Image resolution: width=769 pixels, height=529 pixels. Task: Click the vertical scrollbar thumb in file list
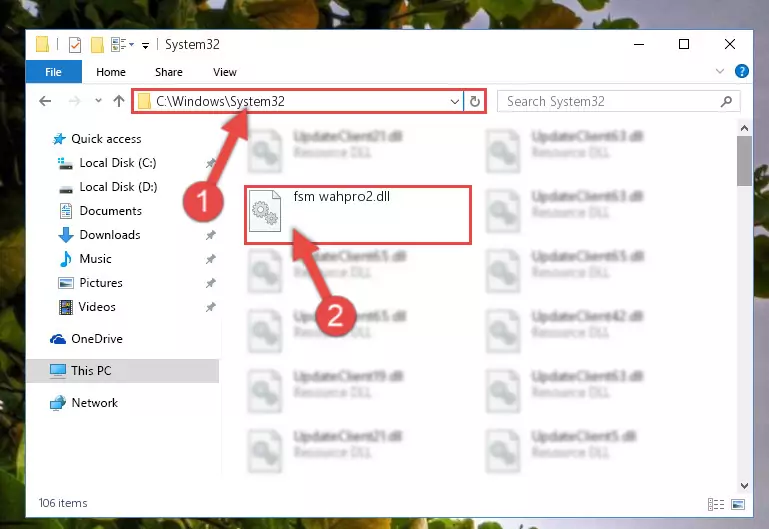pyautogui.click(x=744, y=161)
